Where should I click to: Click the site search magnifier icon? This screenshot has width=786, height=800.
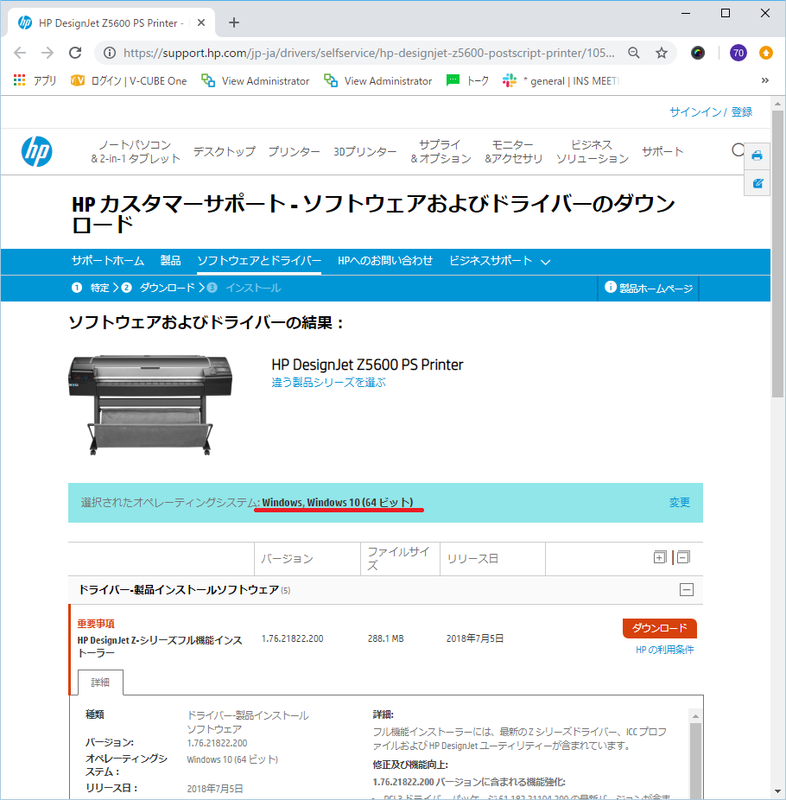coord(738,150)
